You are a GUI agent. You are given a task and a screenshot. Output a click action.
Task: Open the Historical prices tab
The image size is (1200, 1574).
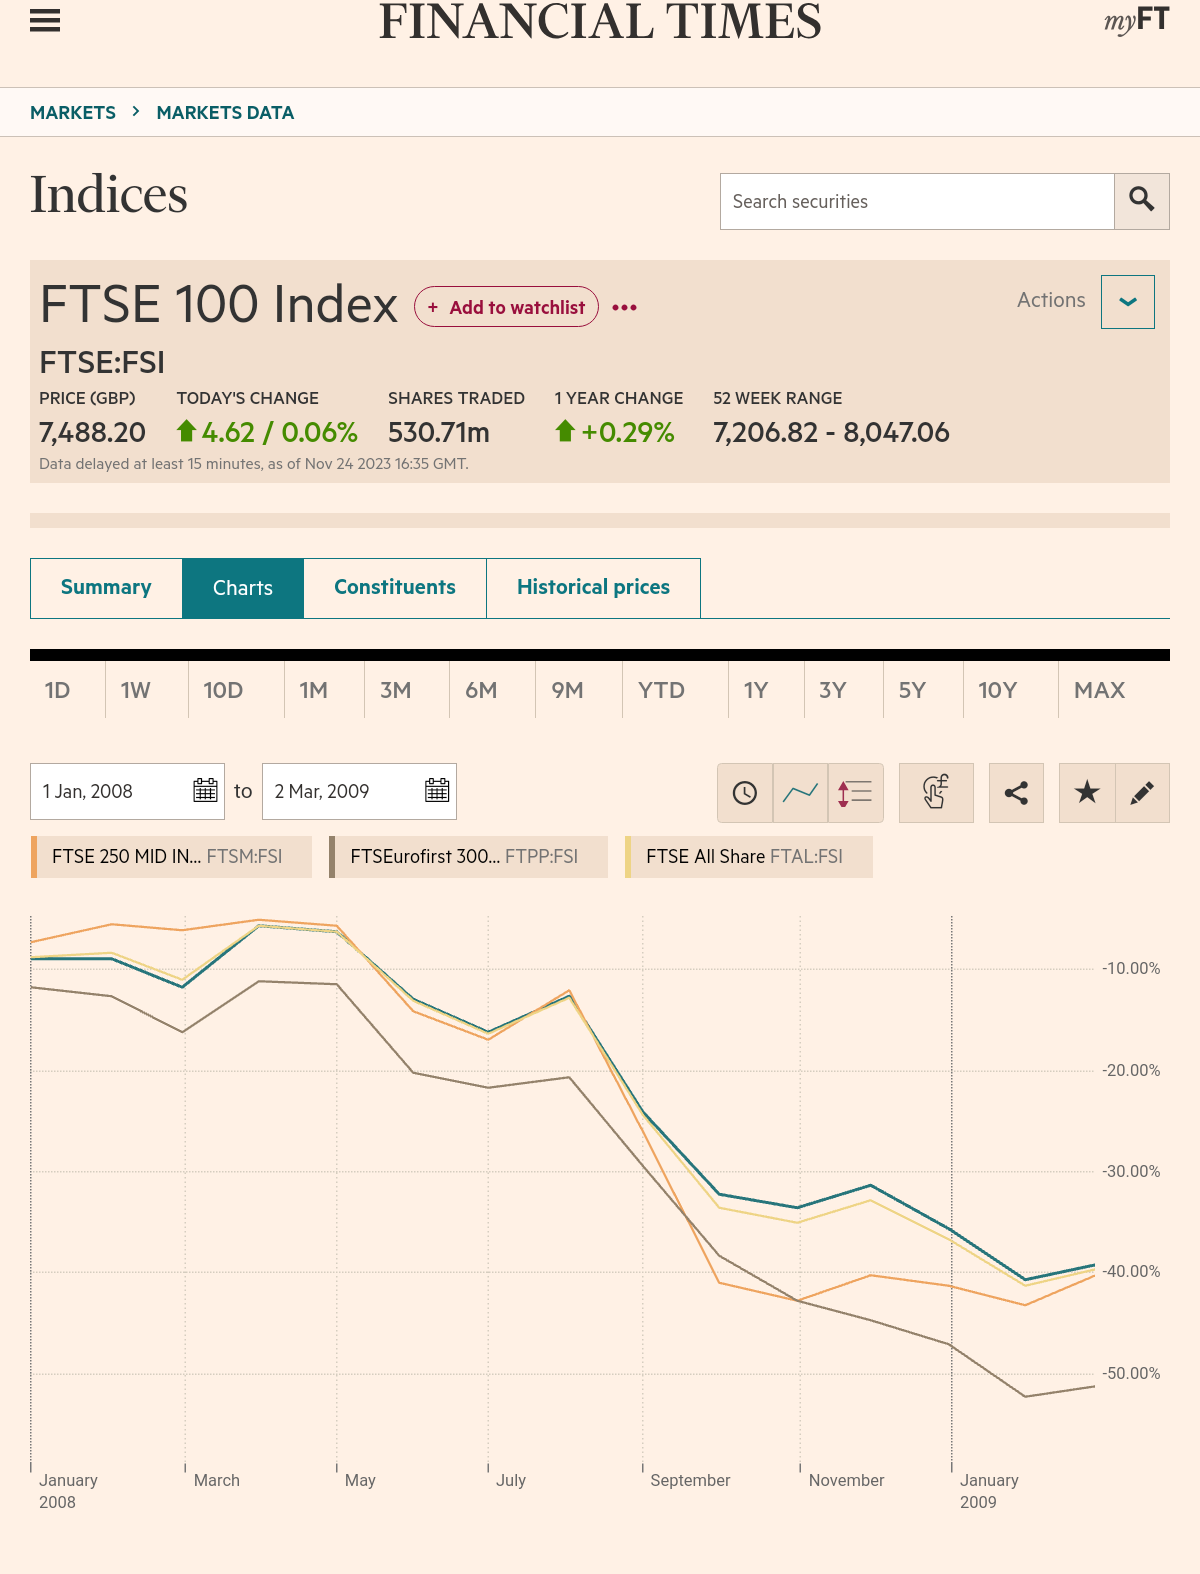tap(593, 588)
